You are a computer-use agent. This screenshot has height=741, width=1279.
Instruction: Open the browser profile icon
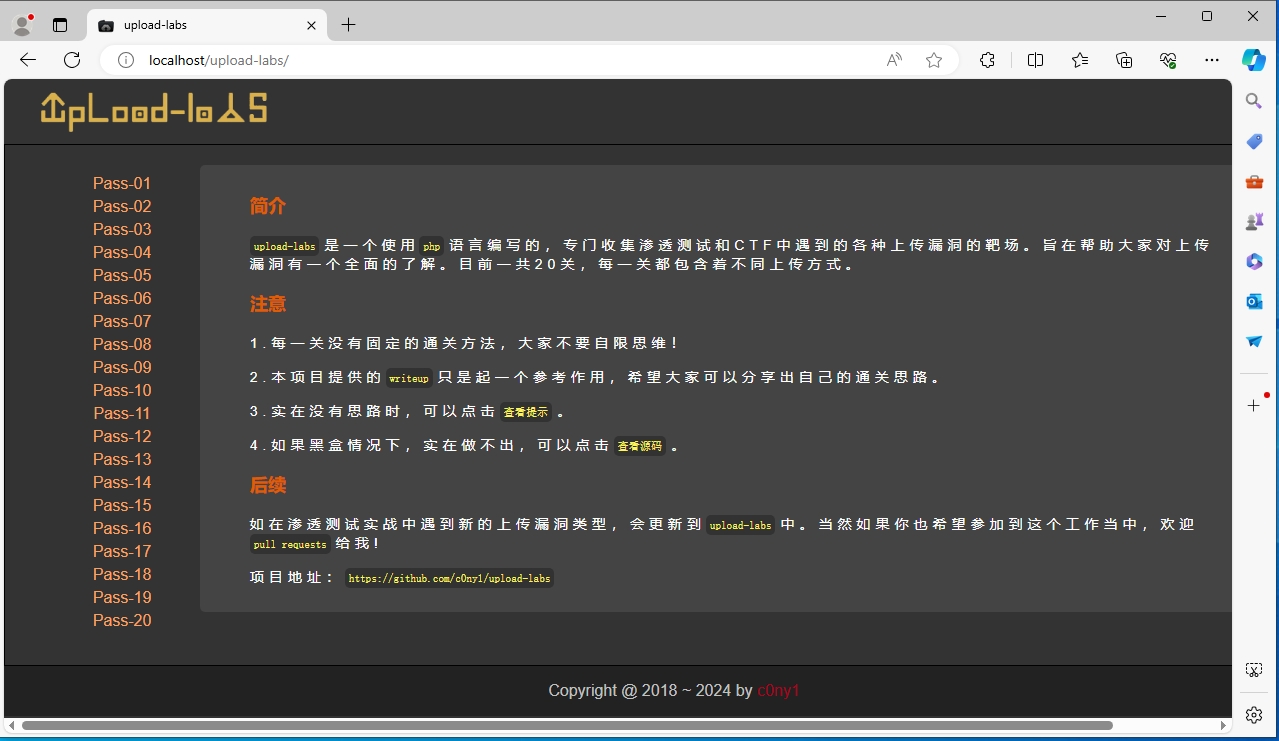[x=22, y=24]
